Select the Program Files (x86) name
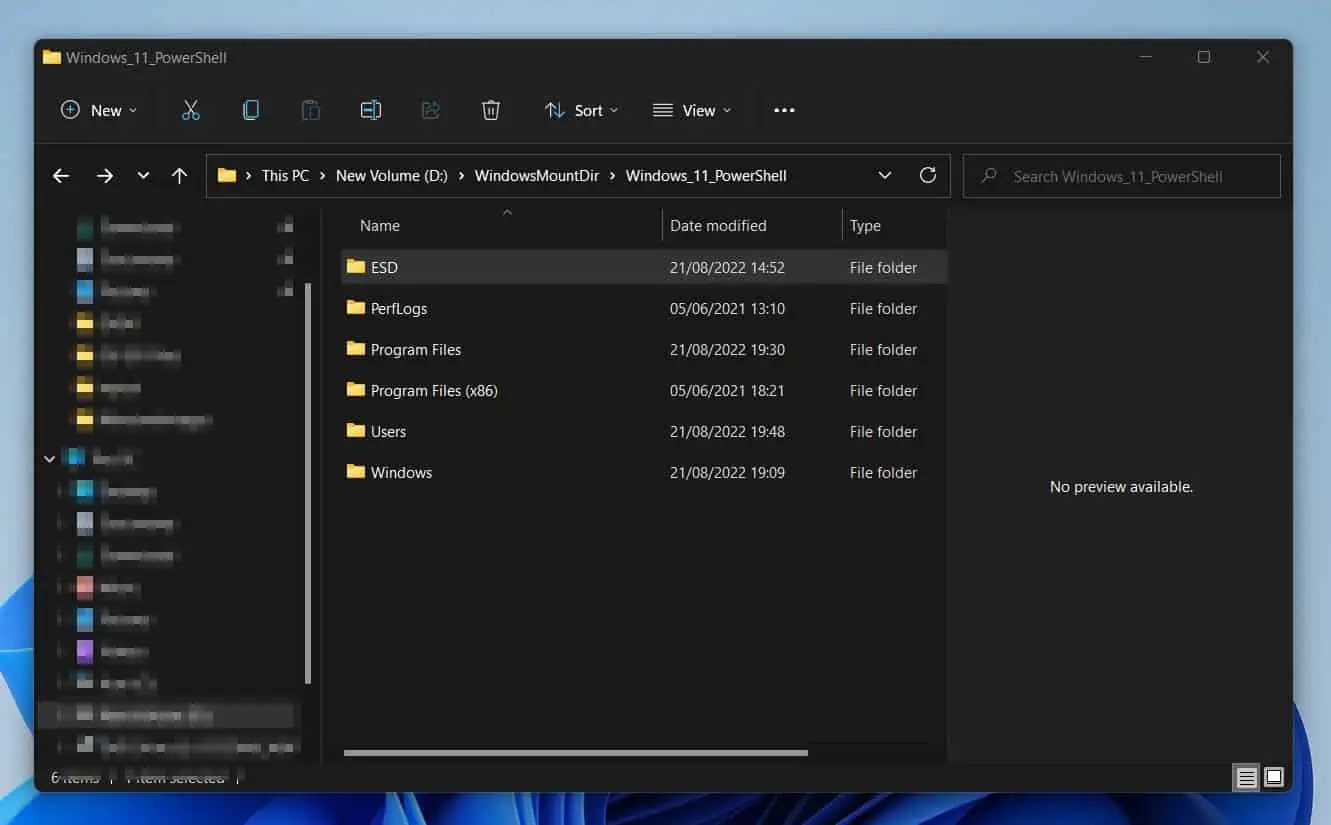 [x=434, y=391]
